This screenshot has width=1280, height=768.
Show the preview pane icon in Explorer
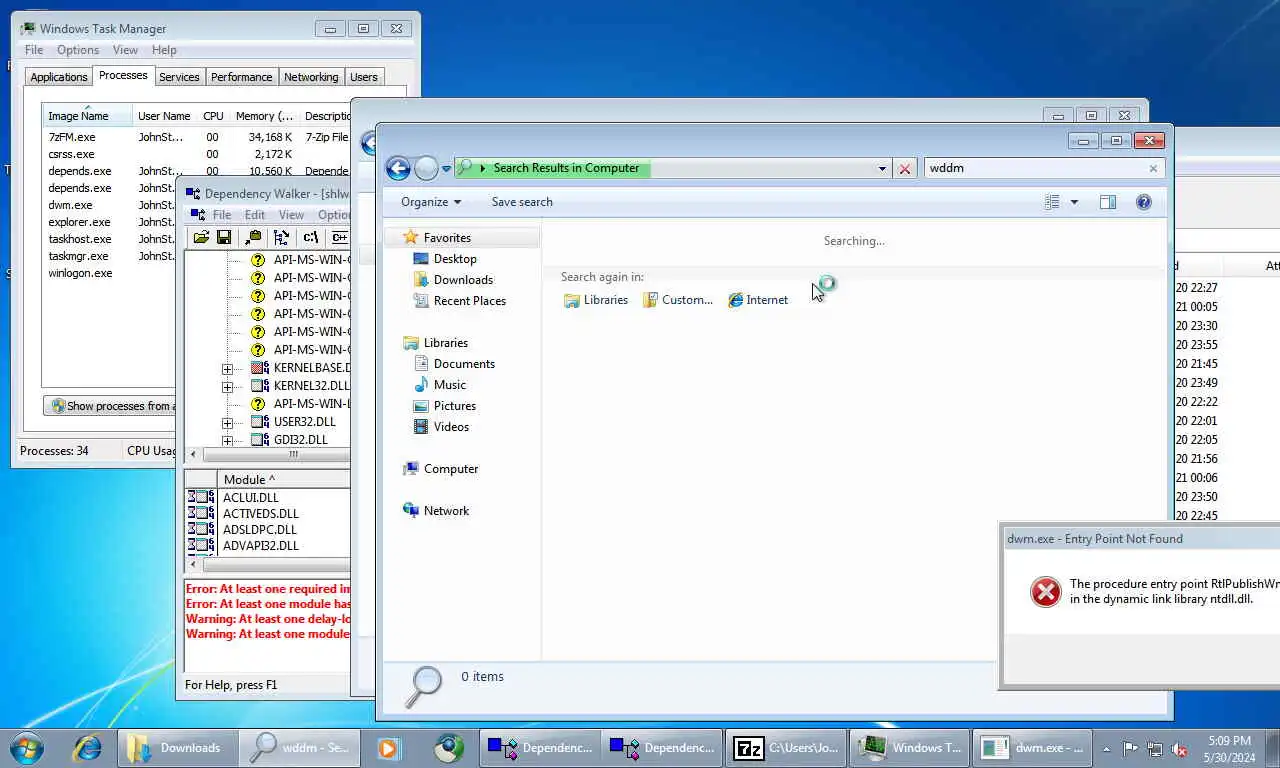[x=1108, y=202]
